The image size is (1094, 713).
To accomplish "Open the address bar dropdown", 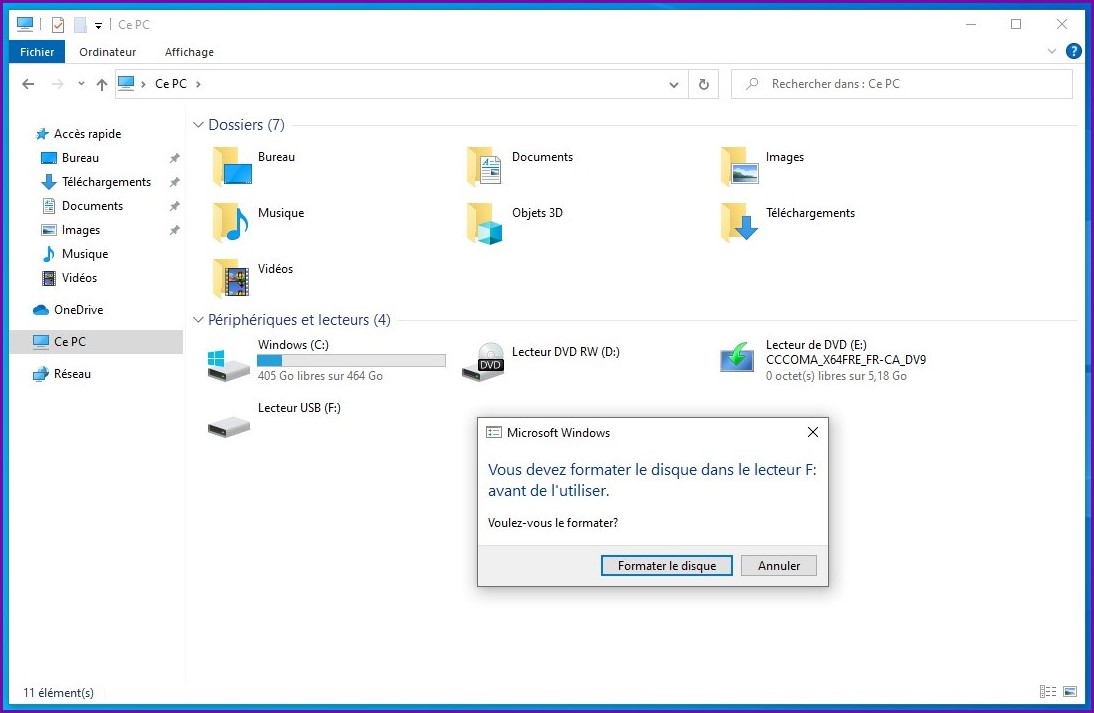I will (673, 84).
